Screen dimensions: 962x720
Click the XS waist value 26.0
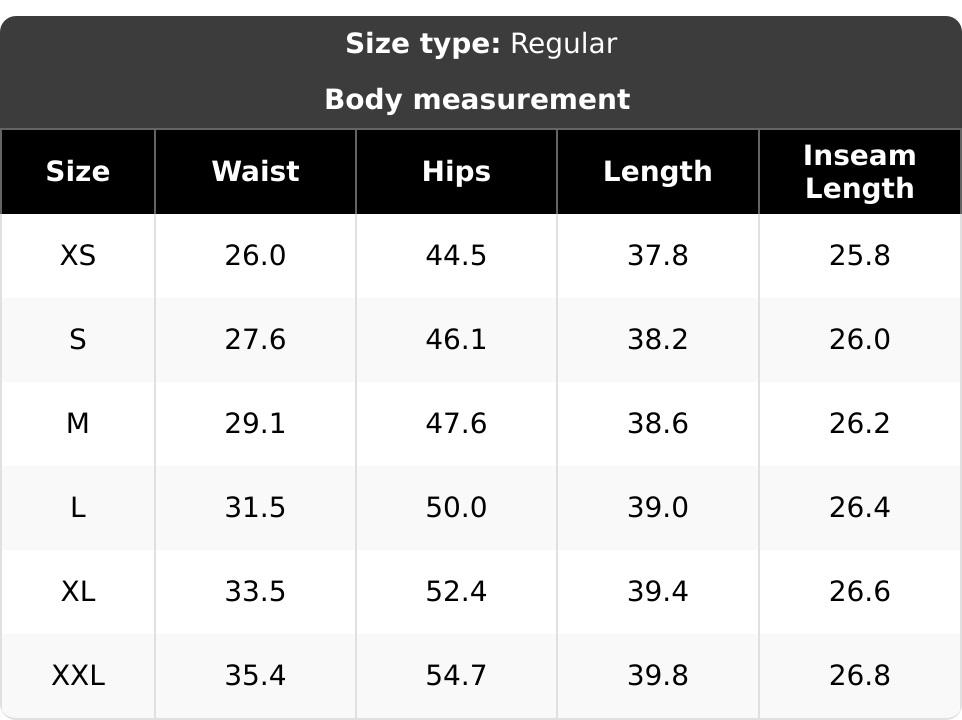tap(255, 255)
